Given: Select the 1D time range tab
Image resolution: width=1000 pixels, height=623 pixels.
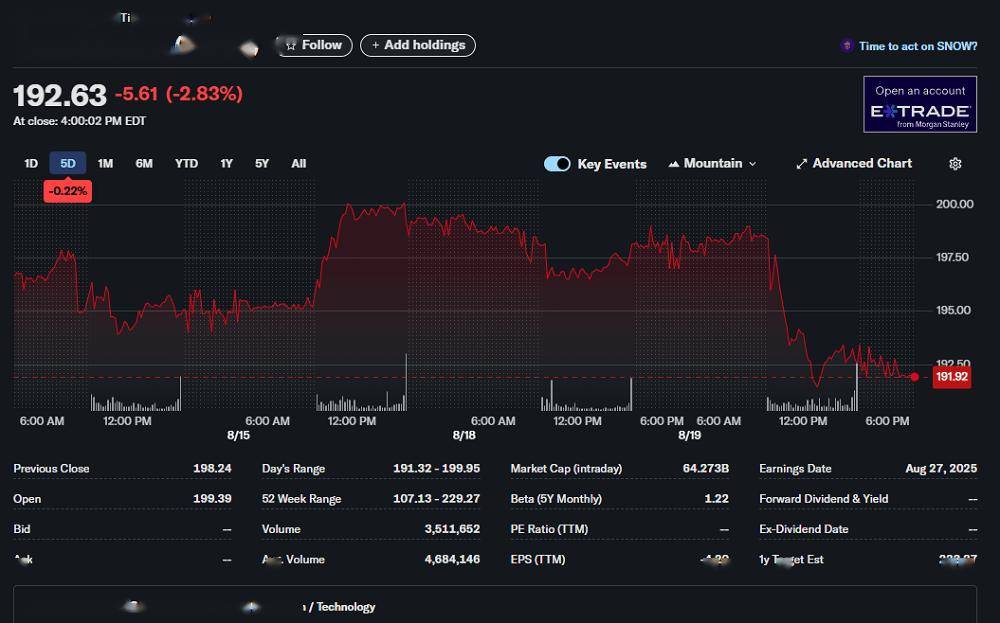Looking at the screenshot, I should click(x=31, y=164).
